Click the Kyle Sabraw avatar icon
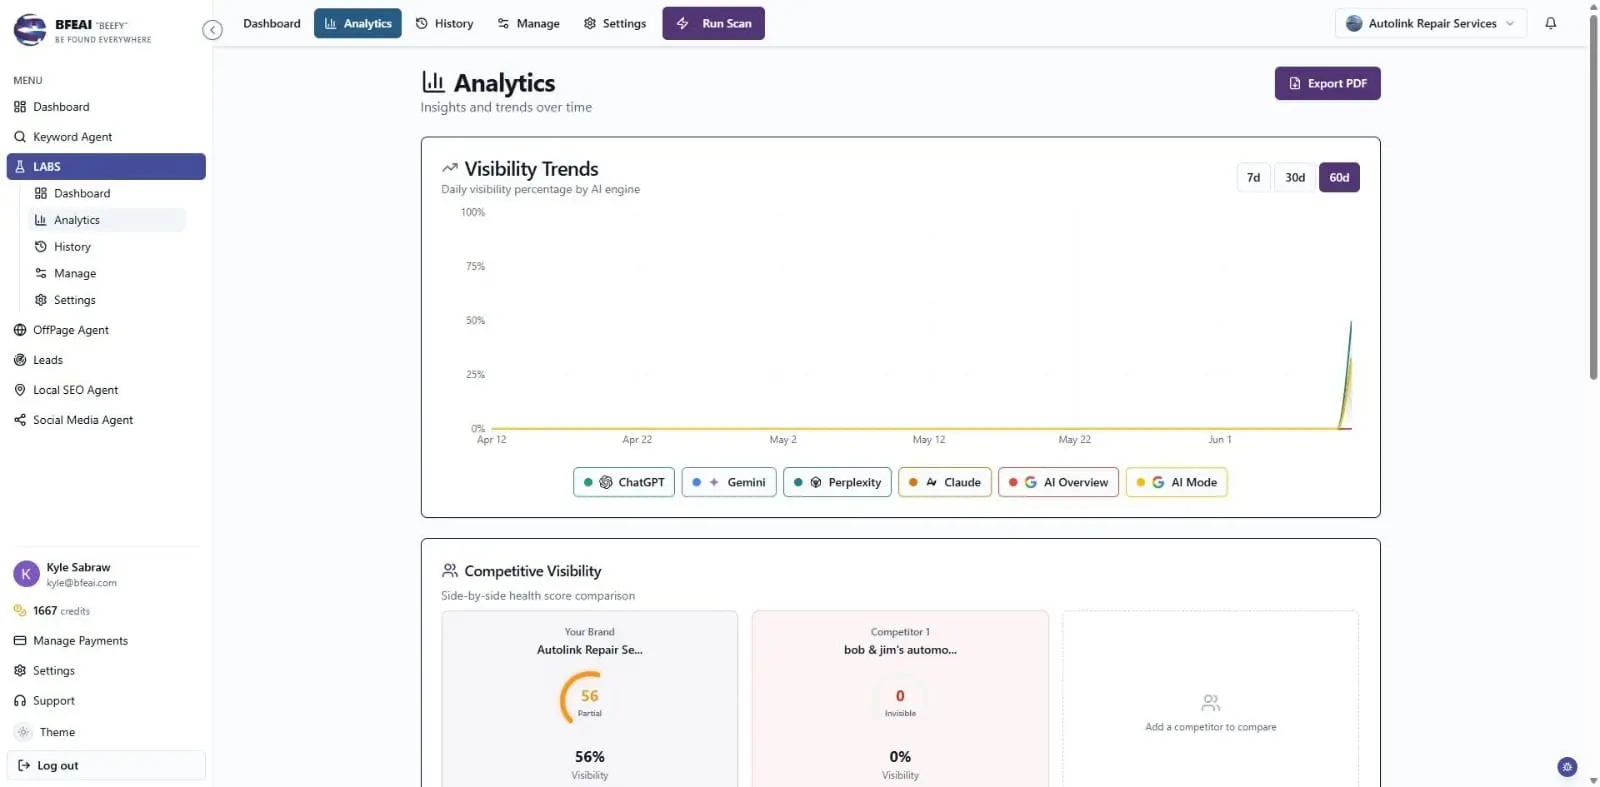Viewport: 1600px width, 787px height. point(26,574)
